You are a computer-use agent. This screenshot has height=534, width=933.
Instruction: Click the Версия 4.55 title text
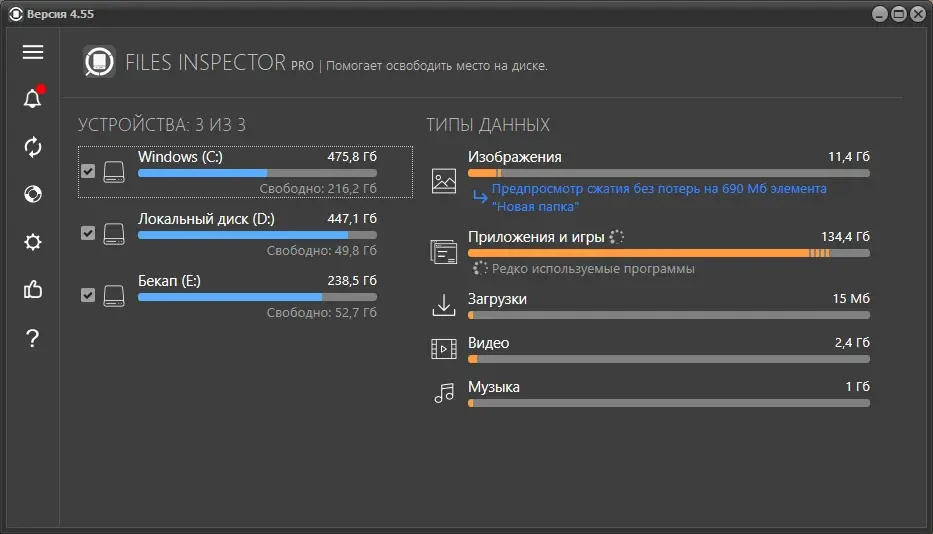[x=60, y=14]
